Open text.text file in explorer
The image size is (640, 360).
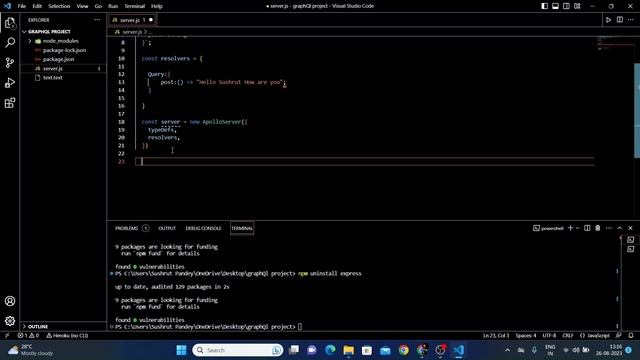52,78
